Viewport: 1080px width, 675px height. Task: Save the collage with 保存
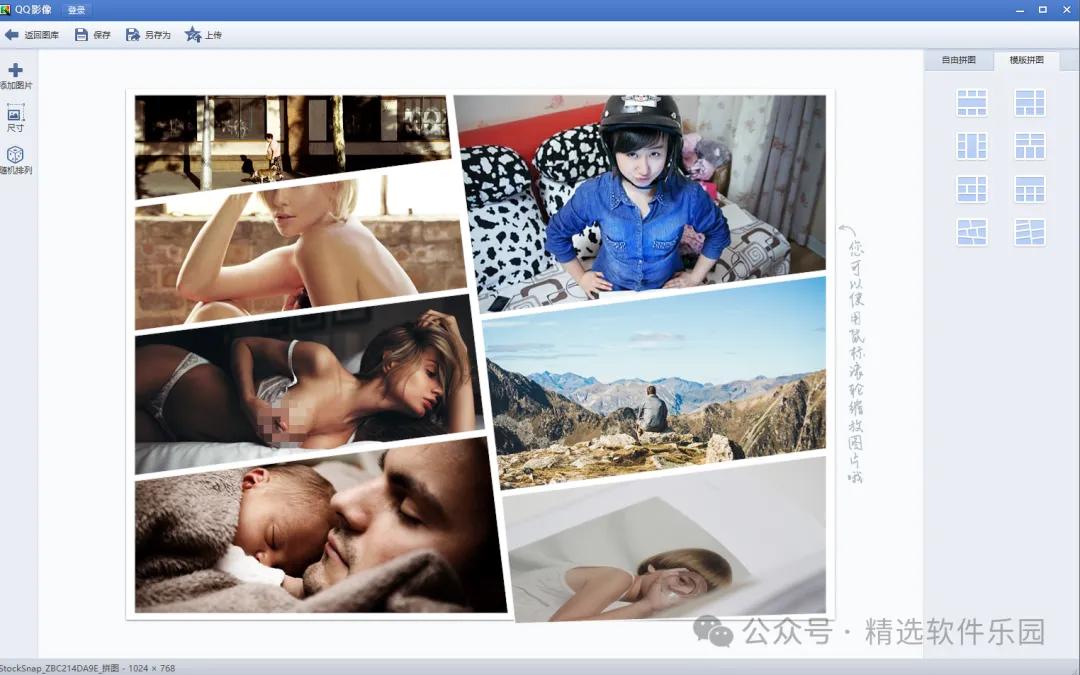pyautogui.click(x=93, y=34)
